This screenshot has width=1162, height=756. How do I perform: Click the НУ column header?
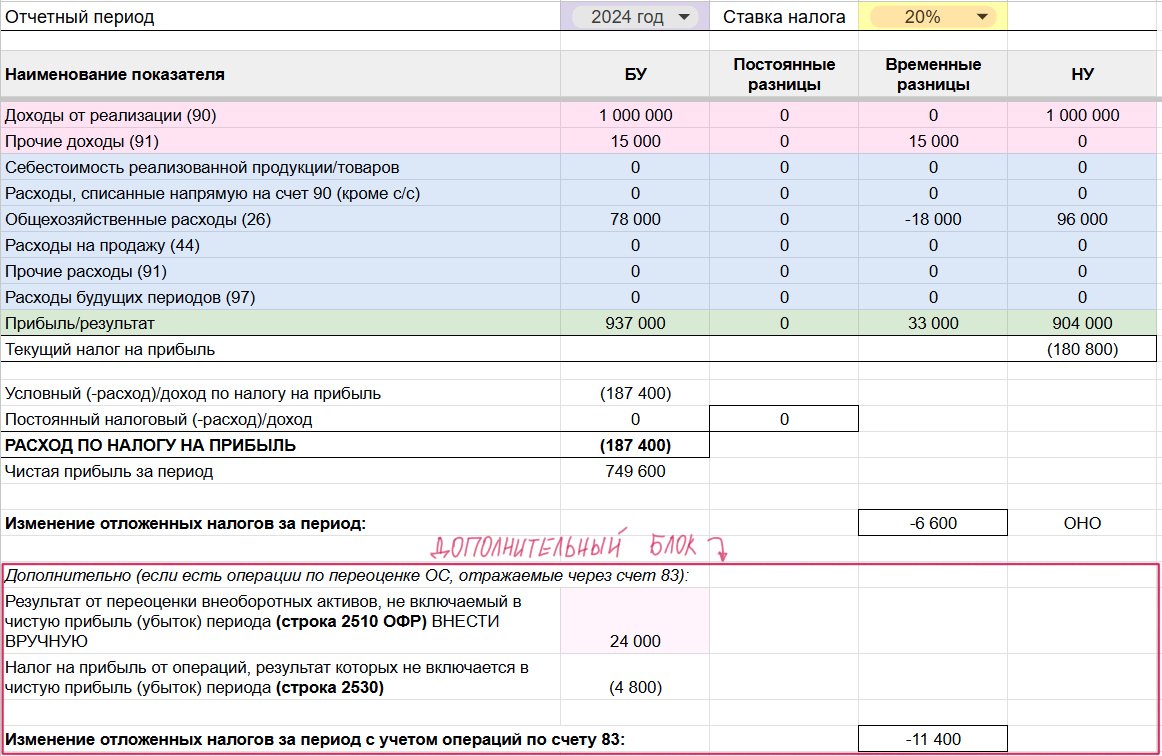point(1082,74)
